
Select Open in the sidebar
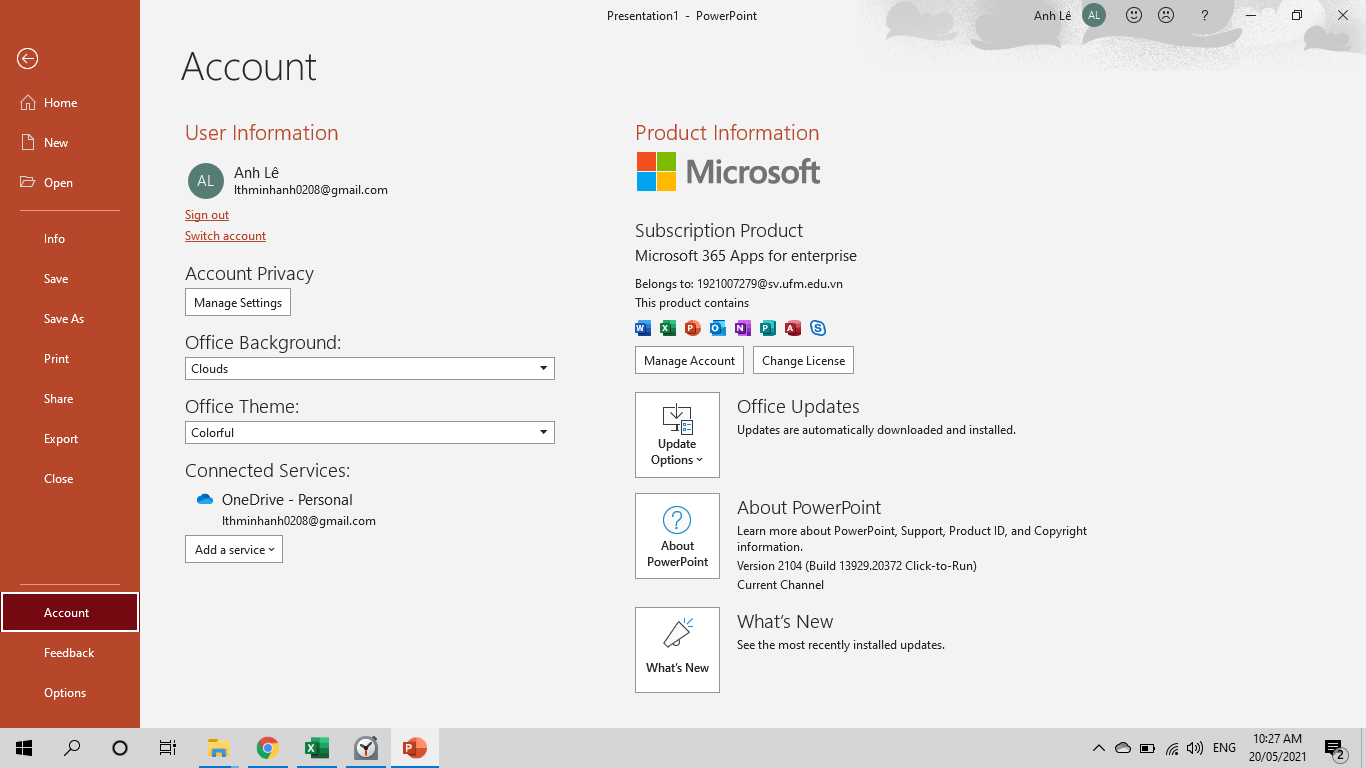click(70, 183)
